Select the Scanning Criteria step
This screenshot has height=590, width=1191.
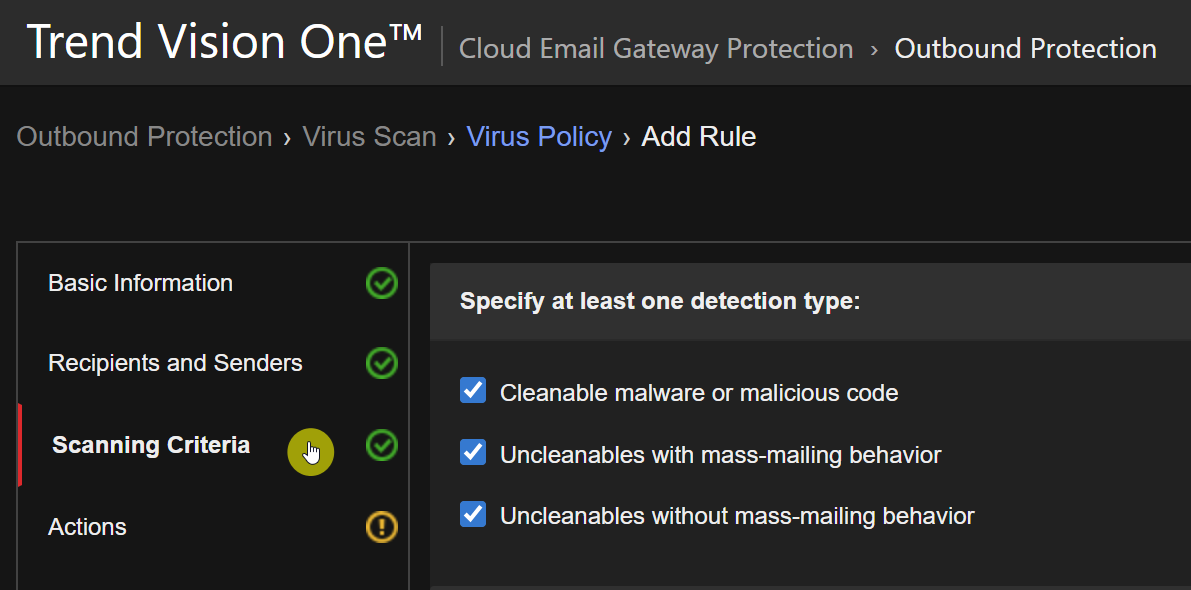tap(151, 445)
